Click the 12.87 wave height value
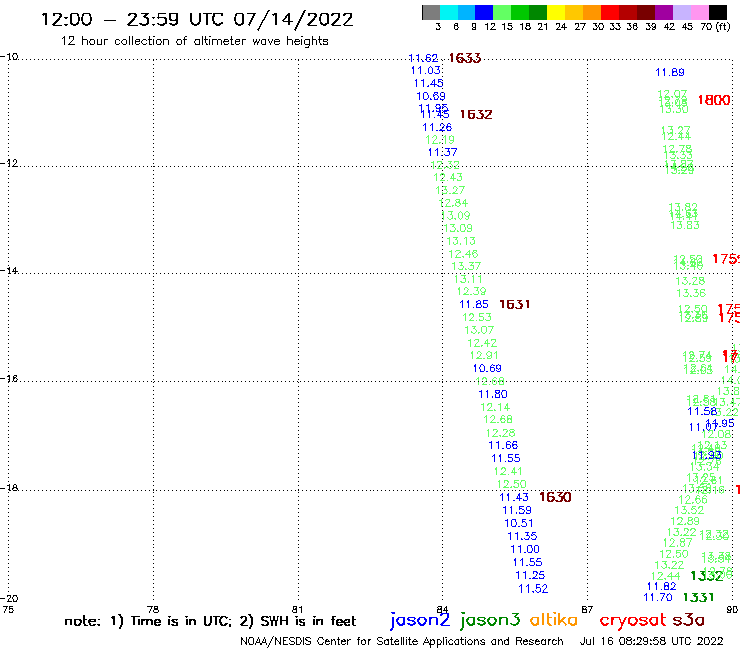This screenshot has width=740, height=650. click(677, 543)
